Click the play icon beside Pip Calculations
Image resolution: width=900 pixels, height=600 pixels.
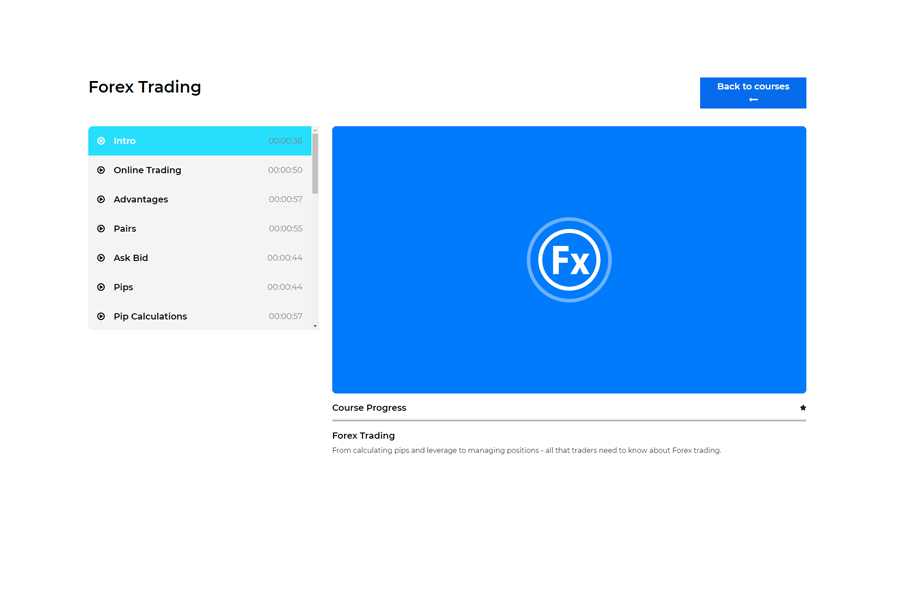(101, 316)
